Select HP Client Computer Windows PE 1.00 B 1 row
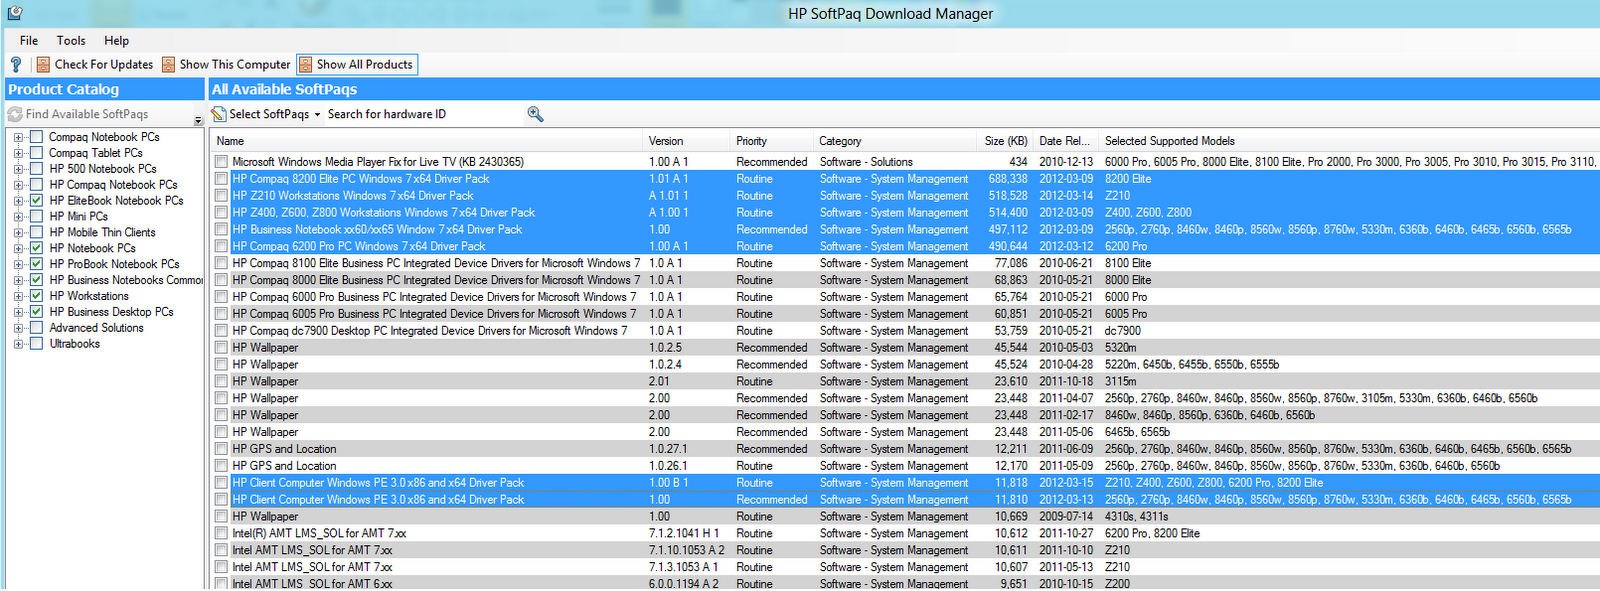Screen dimensions: 1600x591 pos(905,483)
